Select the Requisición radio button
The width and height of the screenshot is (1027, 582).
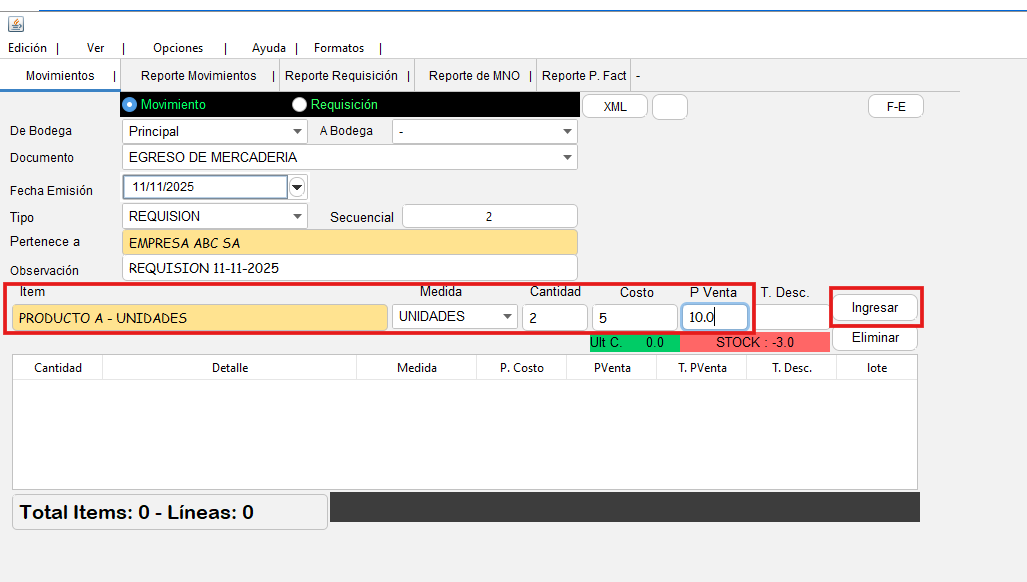[299, 105]
